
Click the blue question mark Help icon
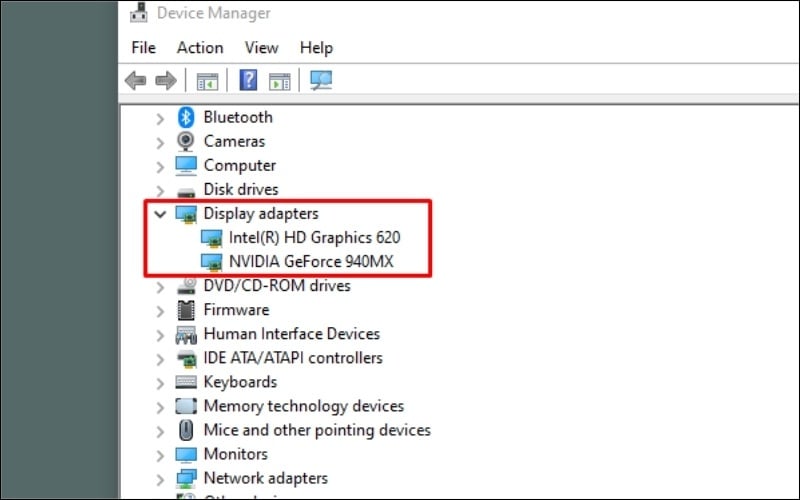click(248, 80)
